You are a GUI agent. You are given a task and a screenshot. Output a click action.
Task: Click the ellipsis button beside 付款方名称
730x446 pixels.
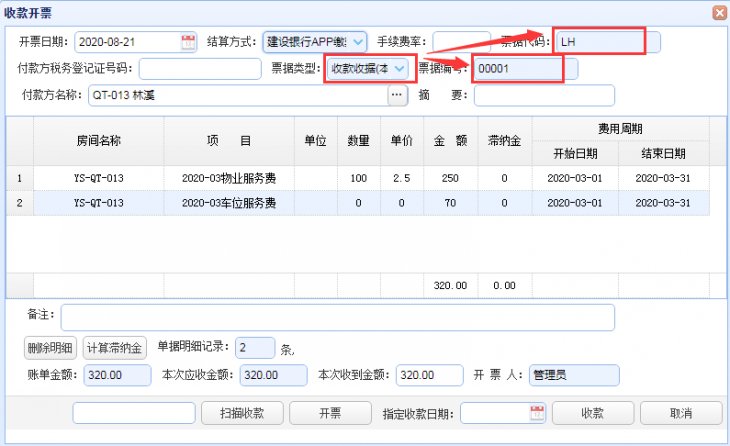398,95
